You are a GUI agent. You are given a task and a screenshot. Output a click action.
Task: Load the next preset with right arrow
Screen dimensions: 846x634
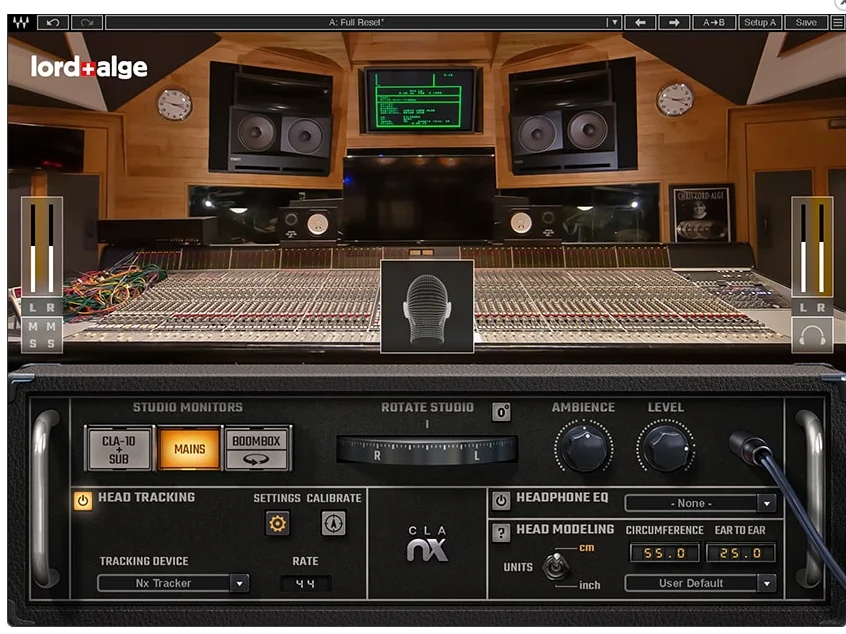(x=674, y=23)
